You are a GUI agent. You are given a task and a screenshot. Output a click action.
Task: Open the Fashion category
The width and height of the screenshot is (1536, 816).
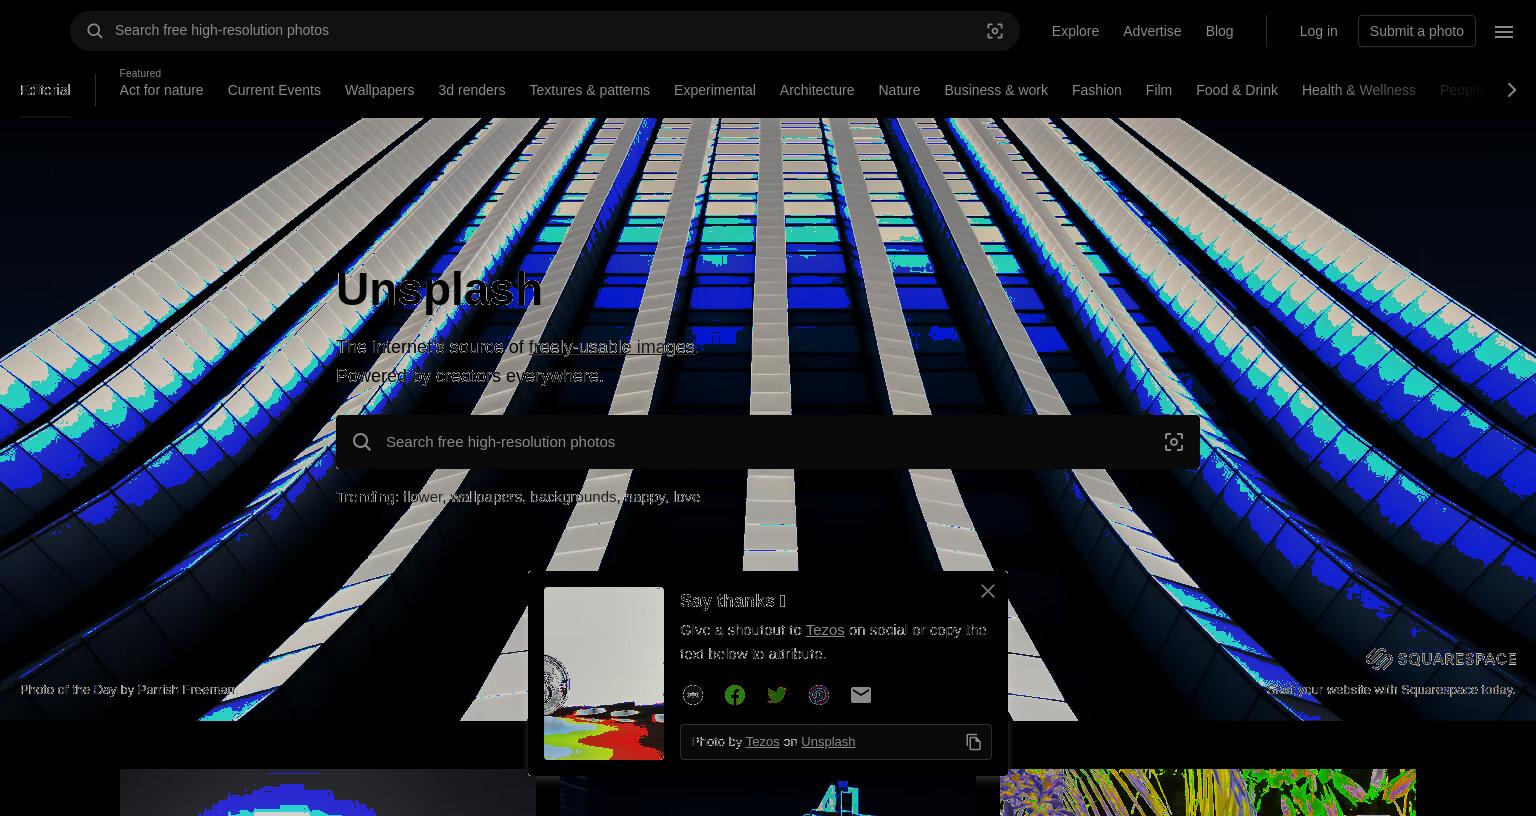tap(1096, 90)
